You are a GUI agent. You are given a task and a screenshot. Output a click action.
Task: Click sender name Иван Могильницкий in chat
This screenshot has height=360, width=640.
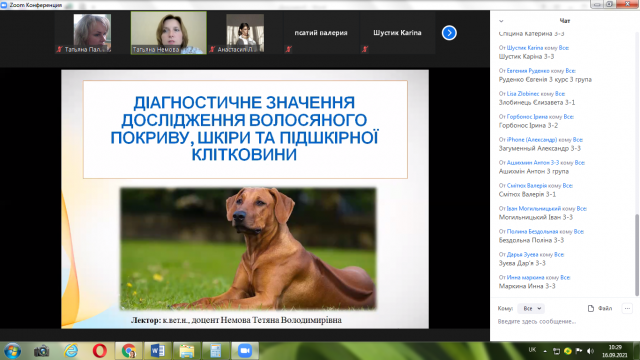pos(533,209)
